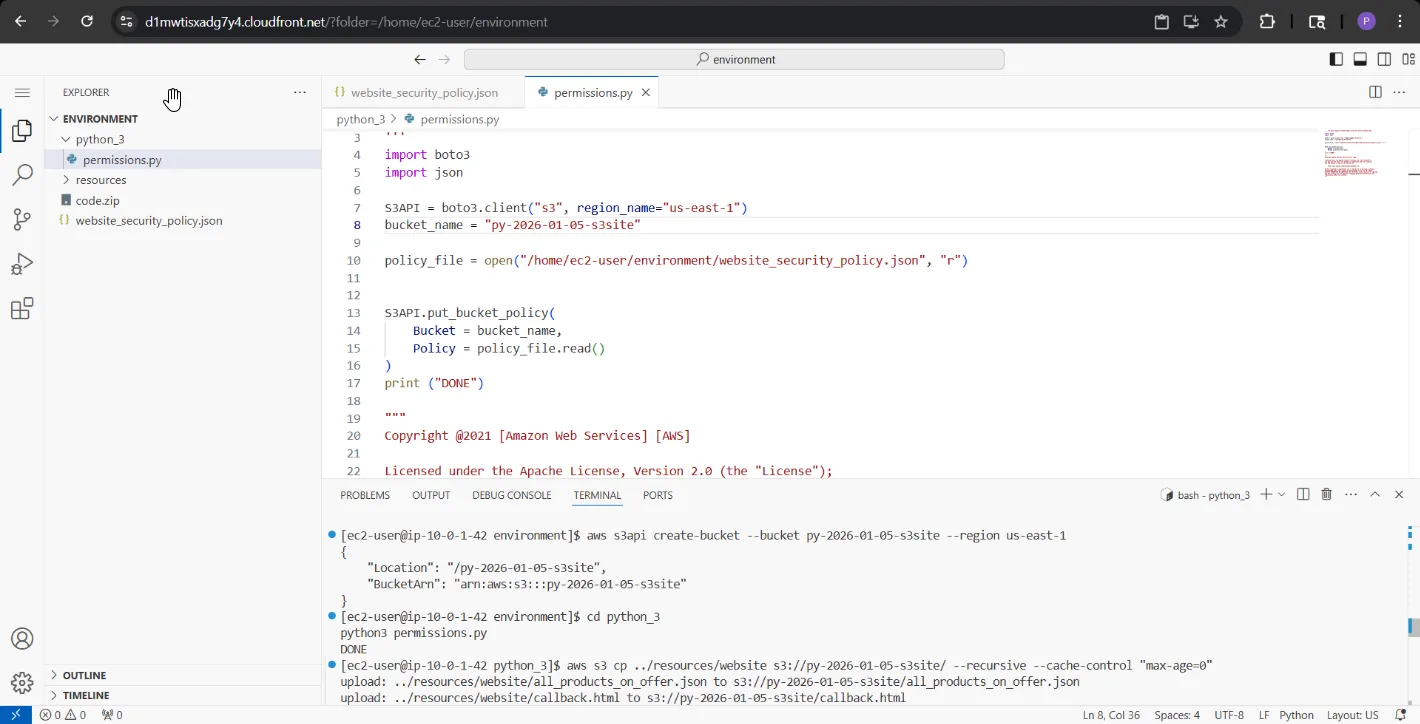Select the TERMINAL panel tab
1420x724 pixels.
(x=598, y=495)
